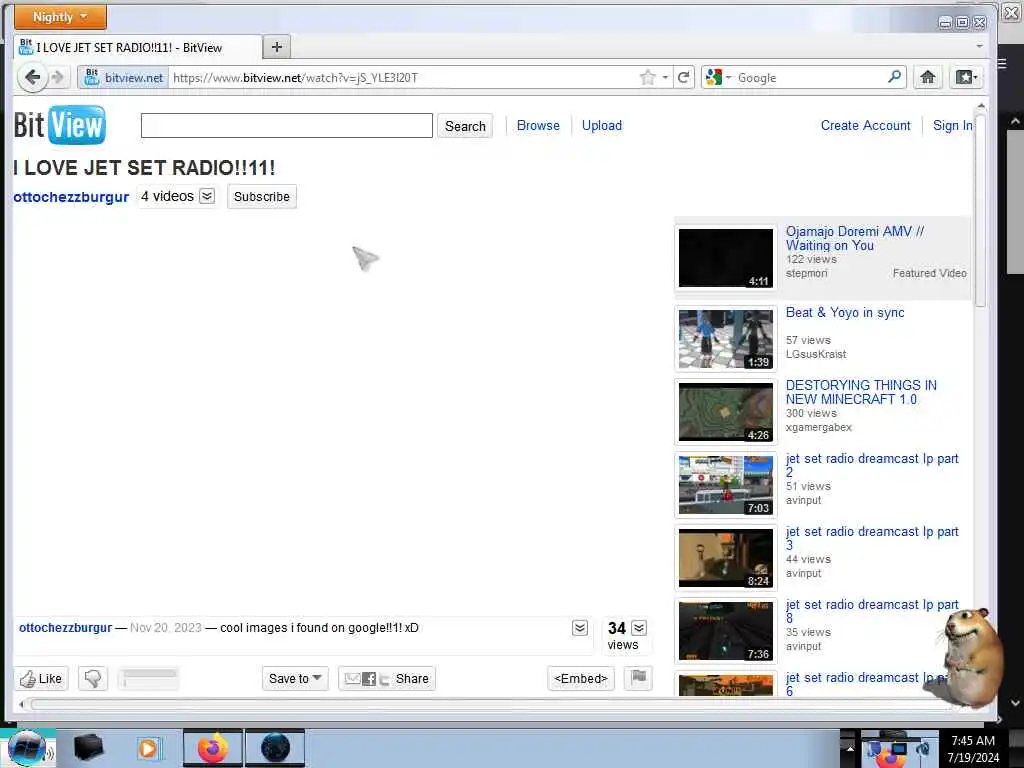Open the search engine selector dropdown
Viewport: 1024px width, 768px height.
718,77
